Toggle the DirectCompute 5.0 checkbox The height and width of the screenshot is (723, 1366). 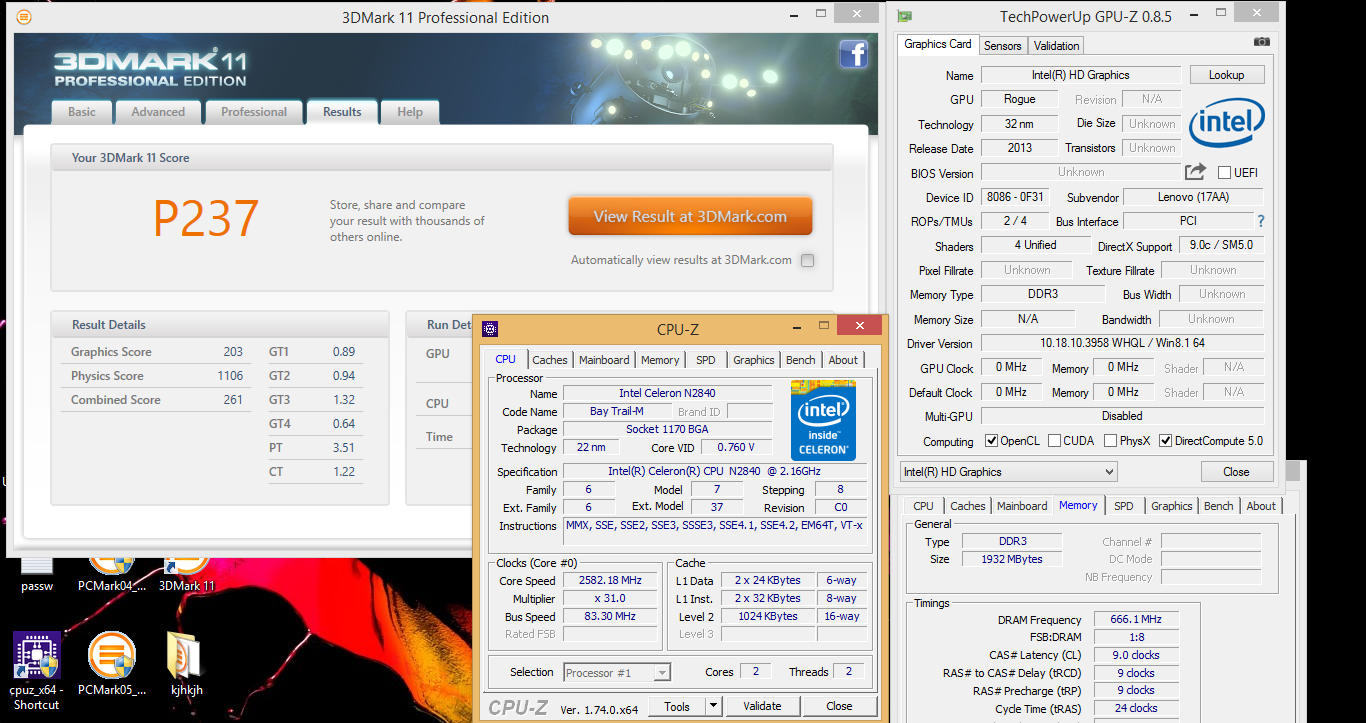coord(1165,441)
